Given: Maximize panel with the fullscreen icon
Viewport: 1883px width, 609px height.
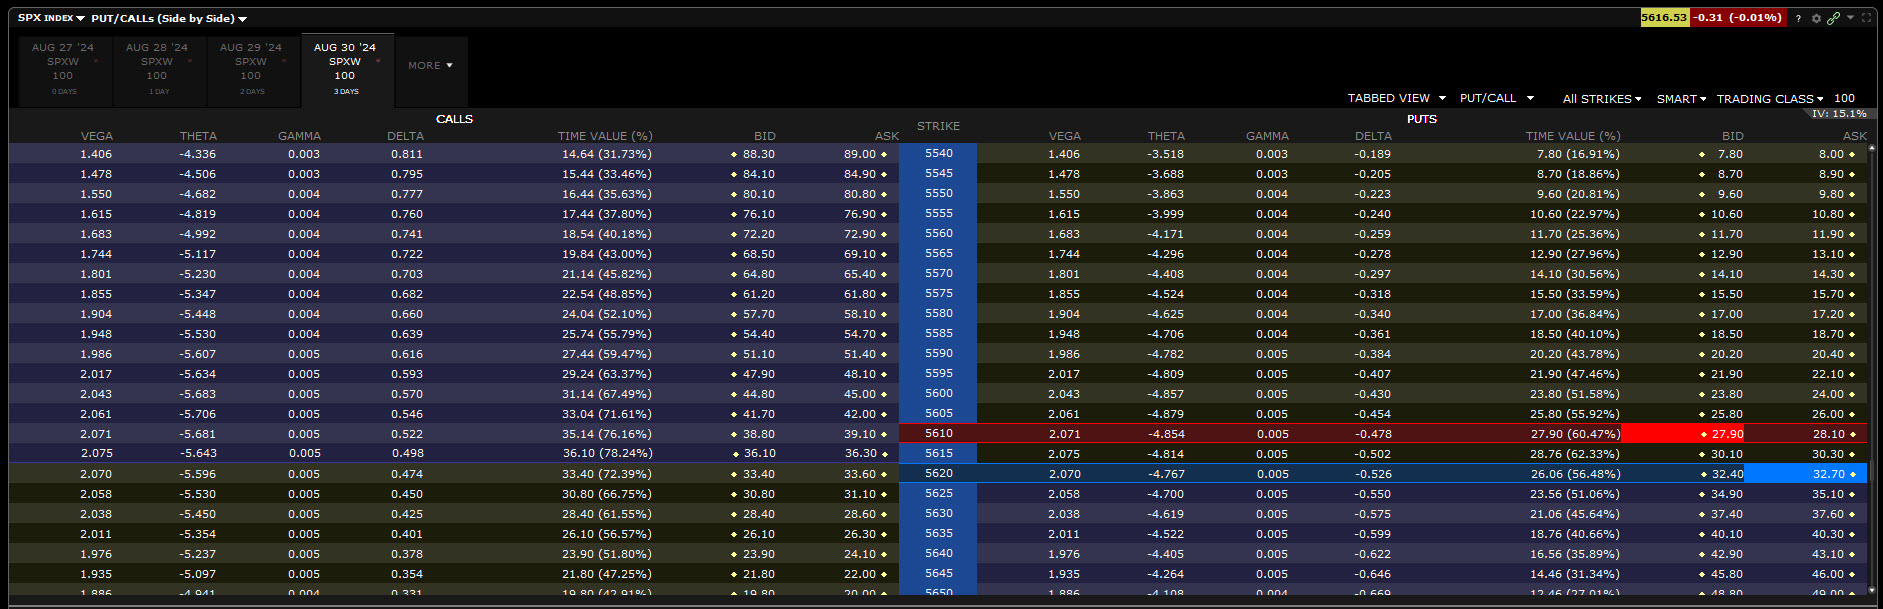Looking at the screenshot, I should coord(1866,18).
